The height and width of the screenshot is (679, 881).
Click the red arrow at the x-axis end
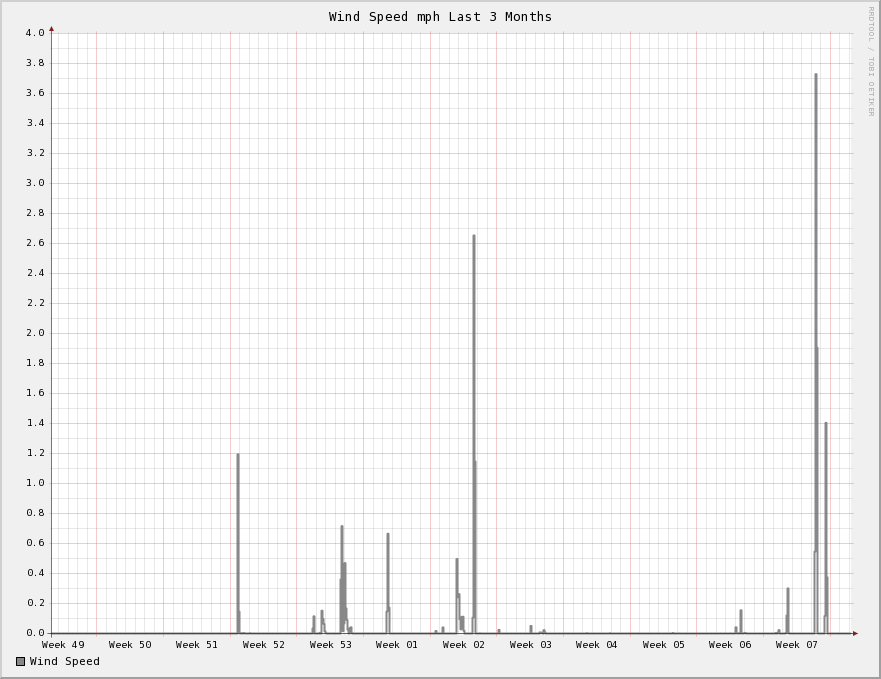[x=855, y=633]
